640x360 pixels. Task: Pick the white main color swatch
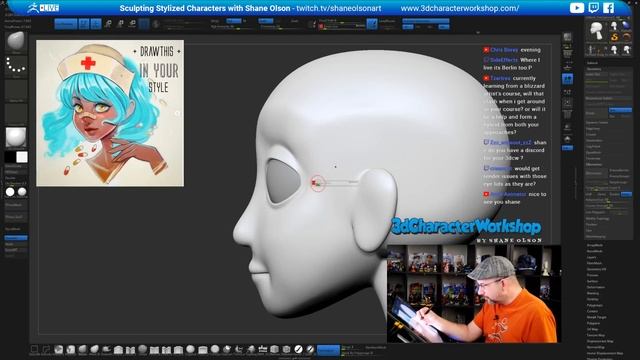click(22, 157)
